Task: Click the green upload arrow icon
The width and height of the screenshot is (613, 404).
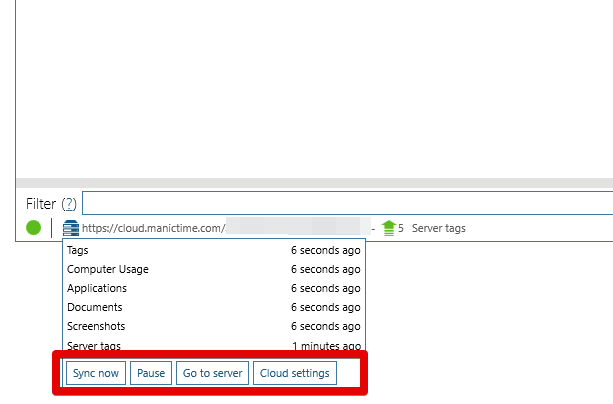Action: pos(389,228)
